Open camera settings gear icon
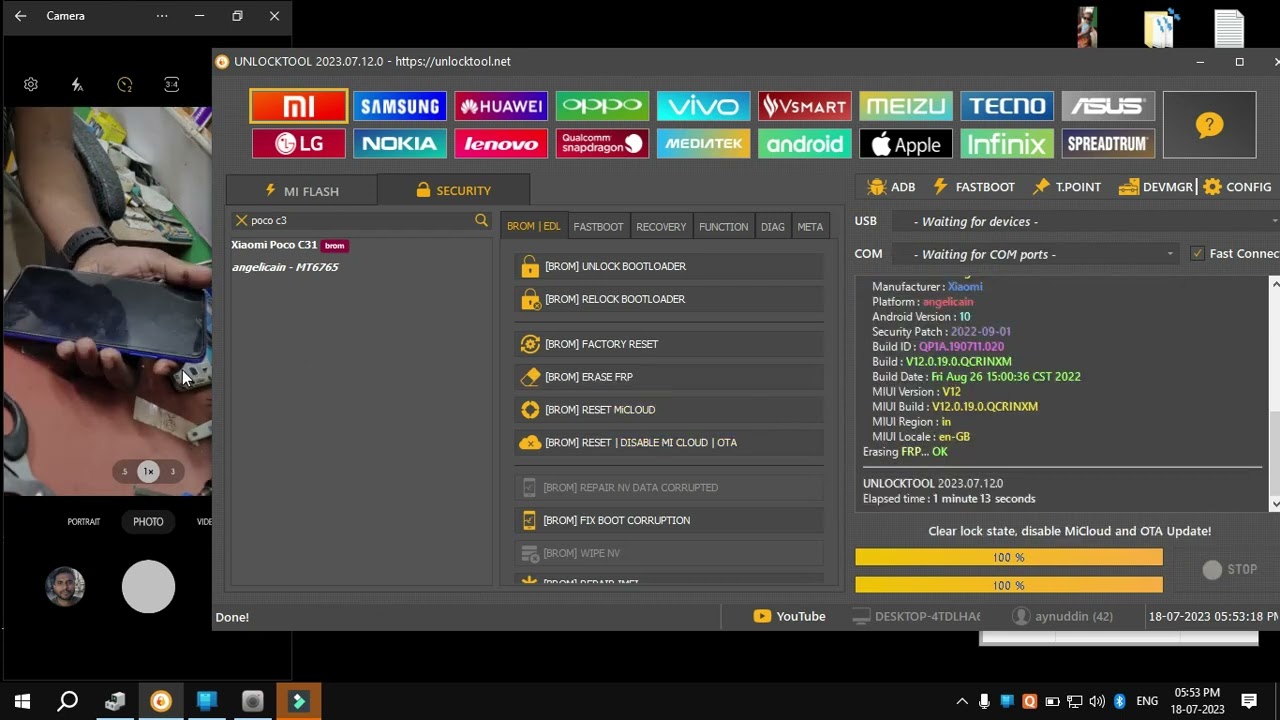The height and width of the screenshot is (720, 1280). coord(31,85)
